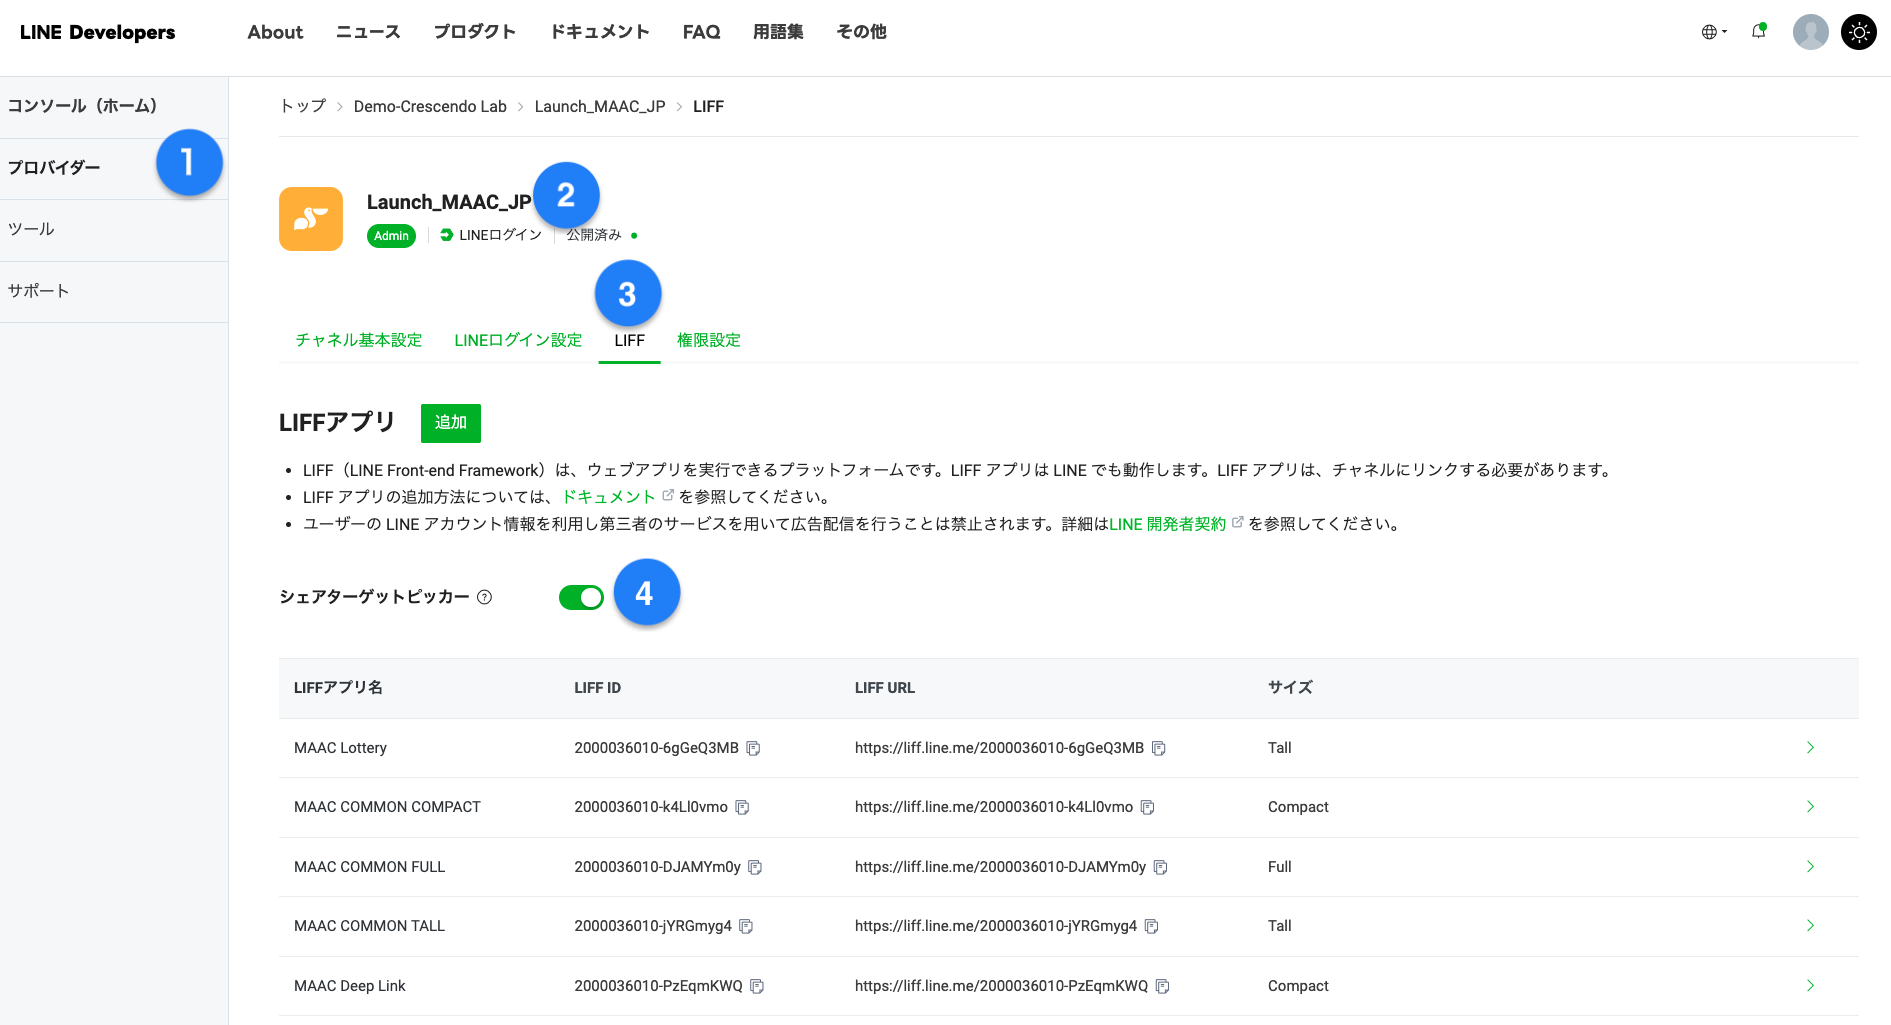Click the LIFF URL column header
Image resolution: width=1891 pixels, height=1025 pixels.
(x=885, y=688)
